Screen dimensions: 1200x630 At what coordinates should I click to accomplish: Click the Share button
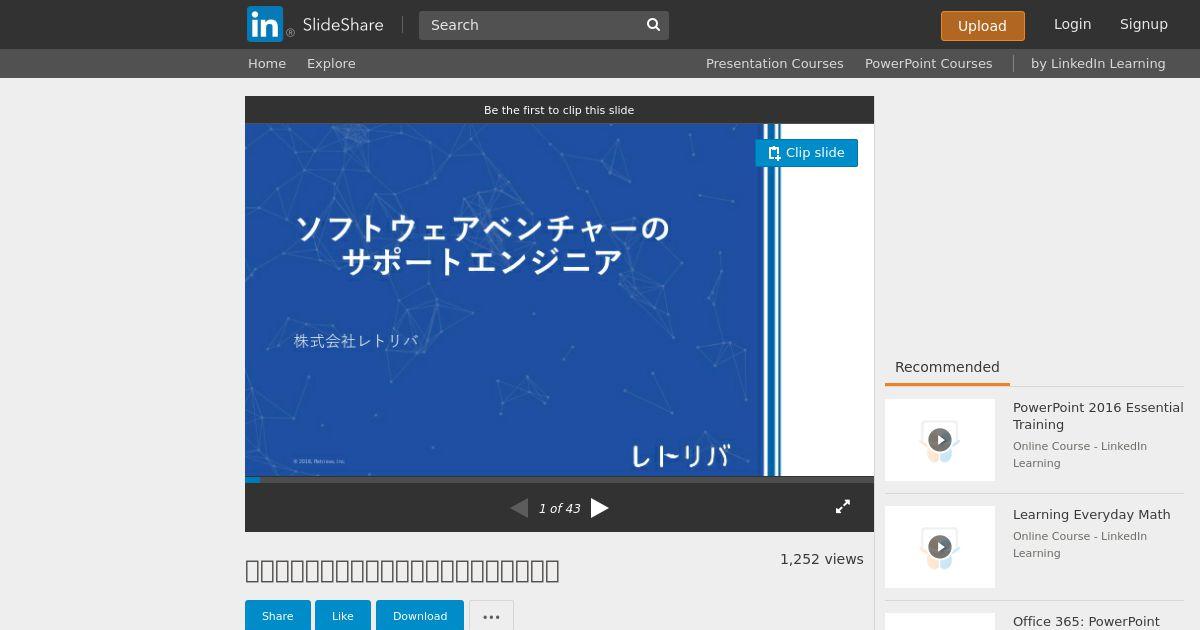click(x=277, y=616)
